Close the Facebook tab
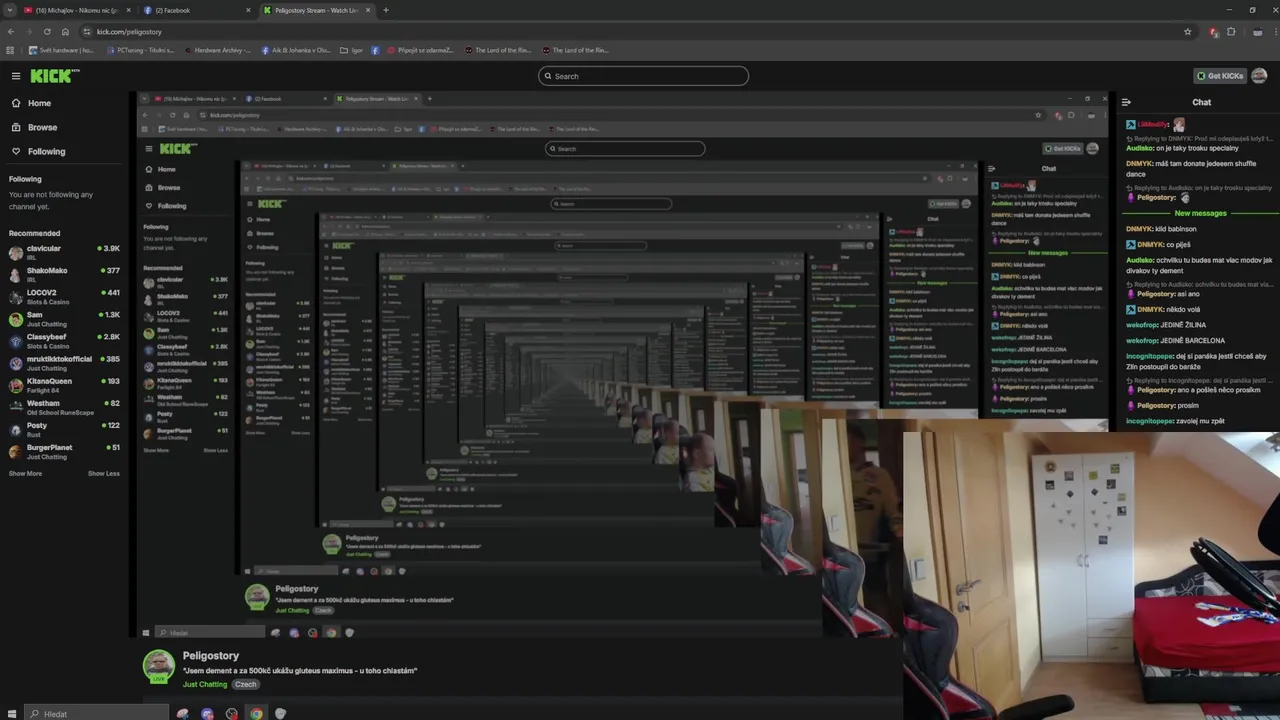Viewport: 1280px width, 720px height. pos(248,10)
